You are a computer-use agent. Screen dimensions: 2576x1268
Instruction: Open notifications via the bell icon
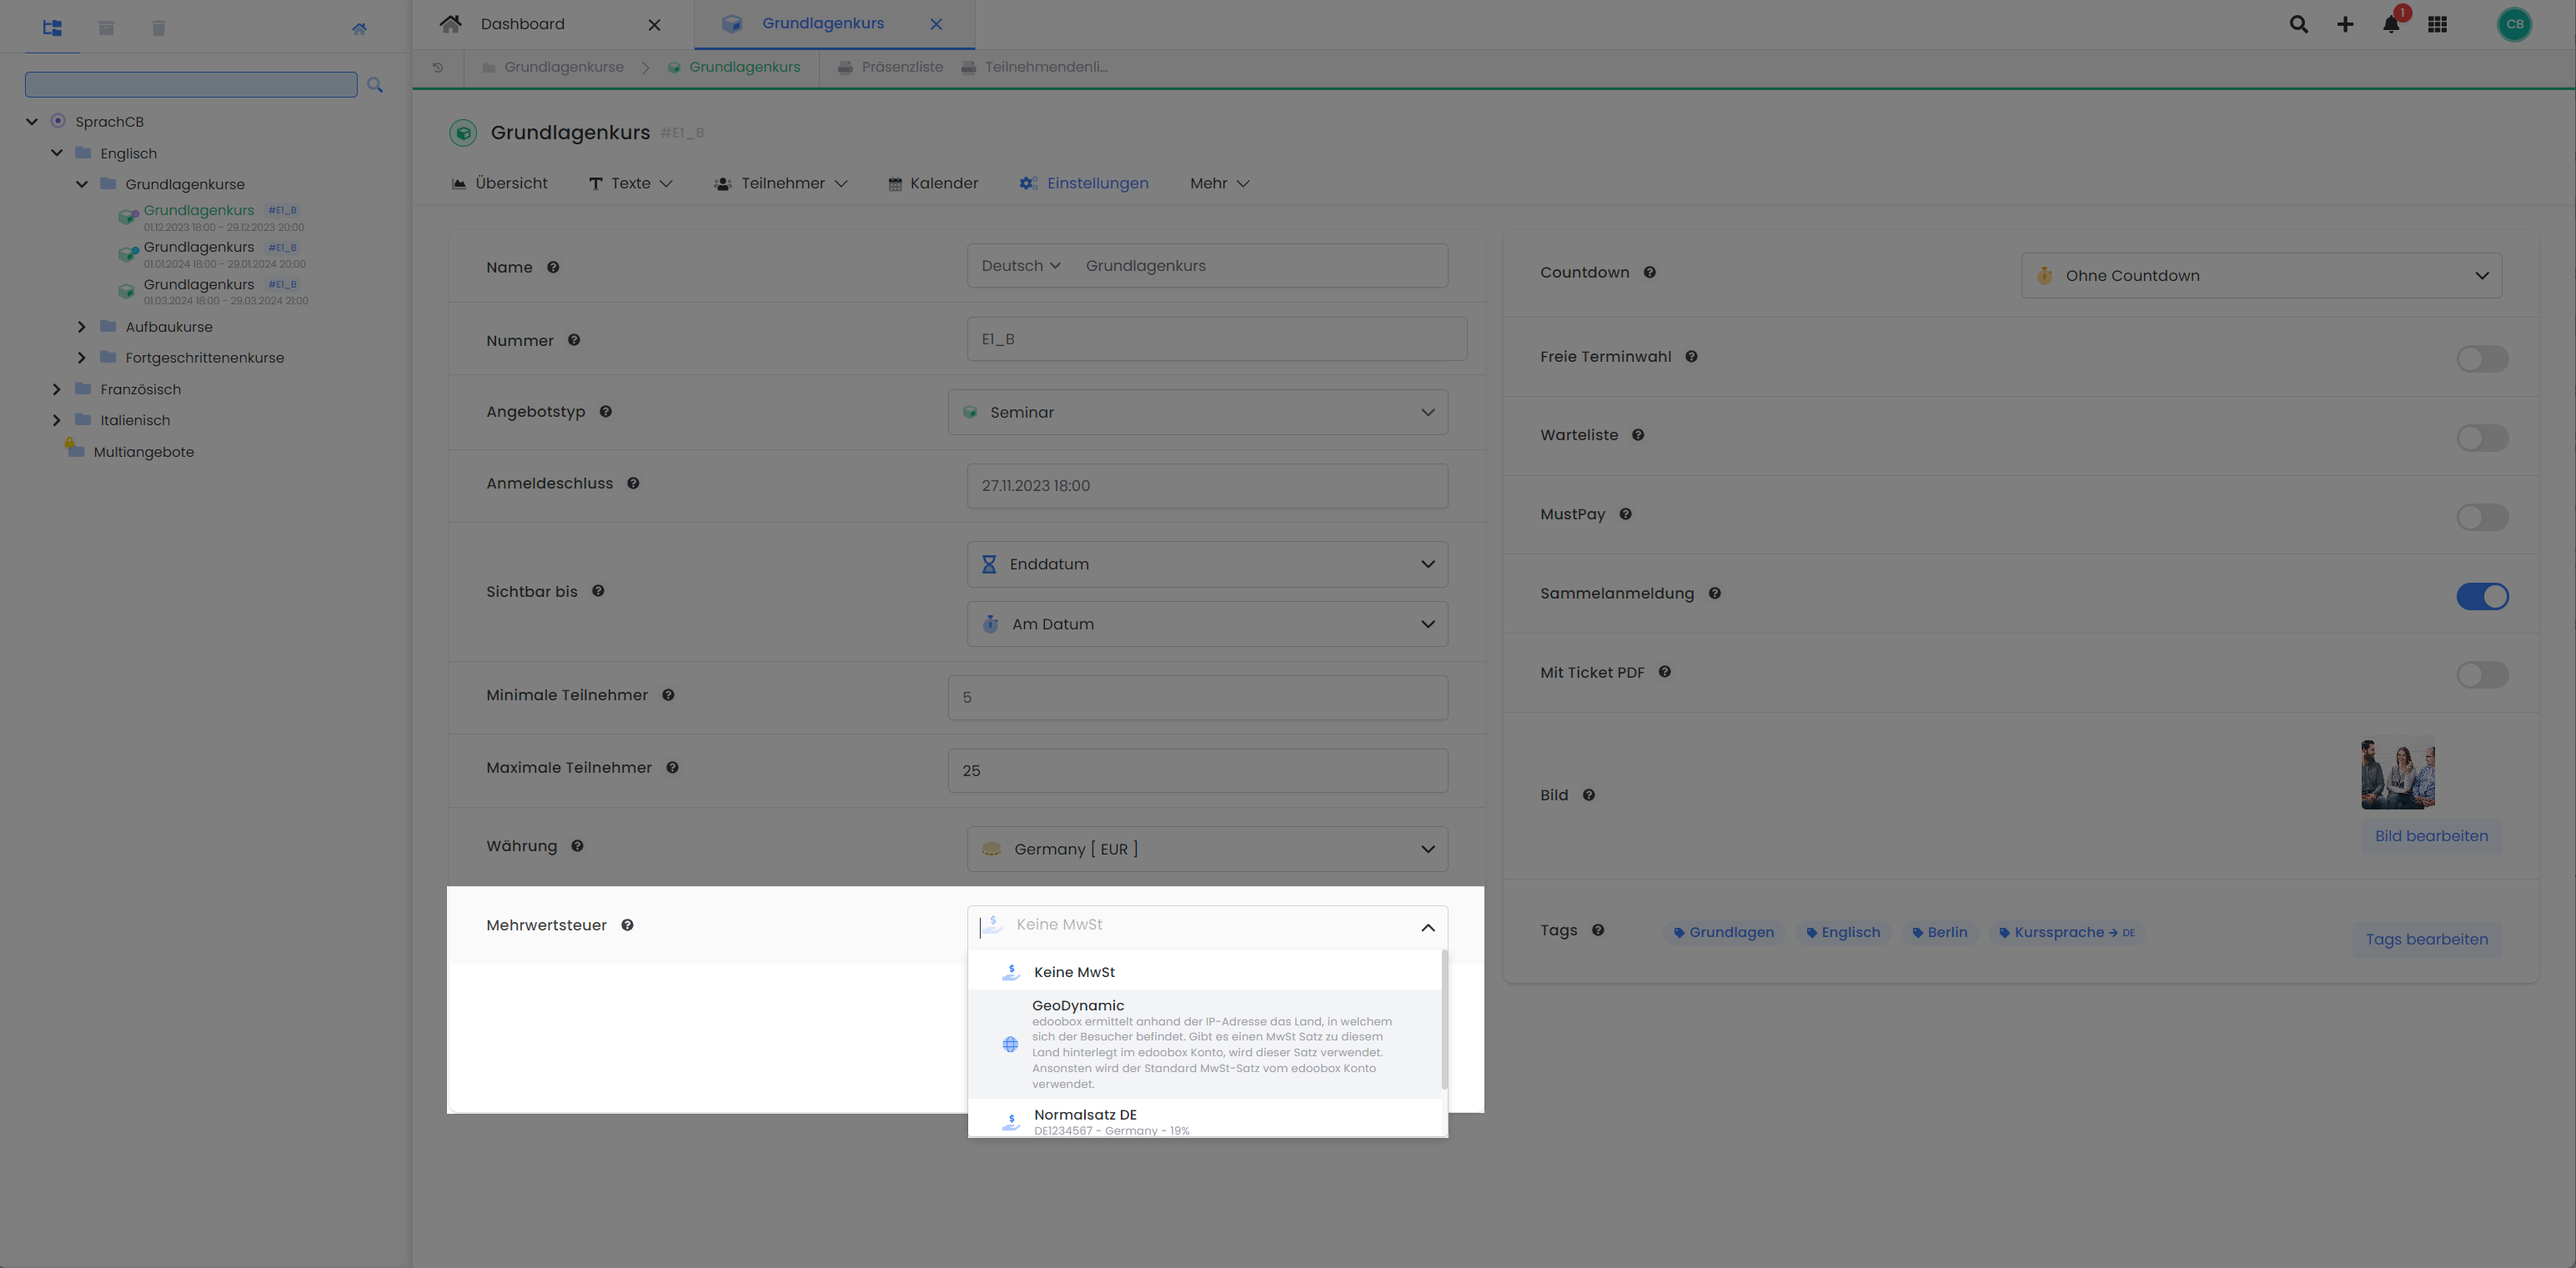click(x=2391, y=24)
